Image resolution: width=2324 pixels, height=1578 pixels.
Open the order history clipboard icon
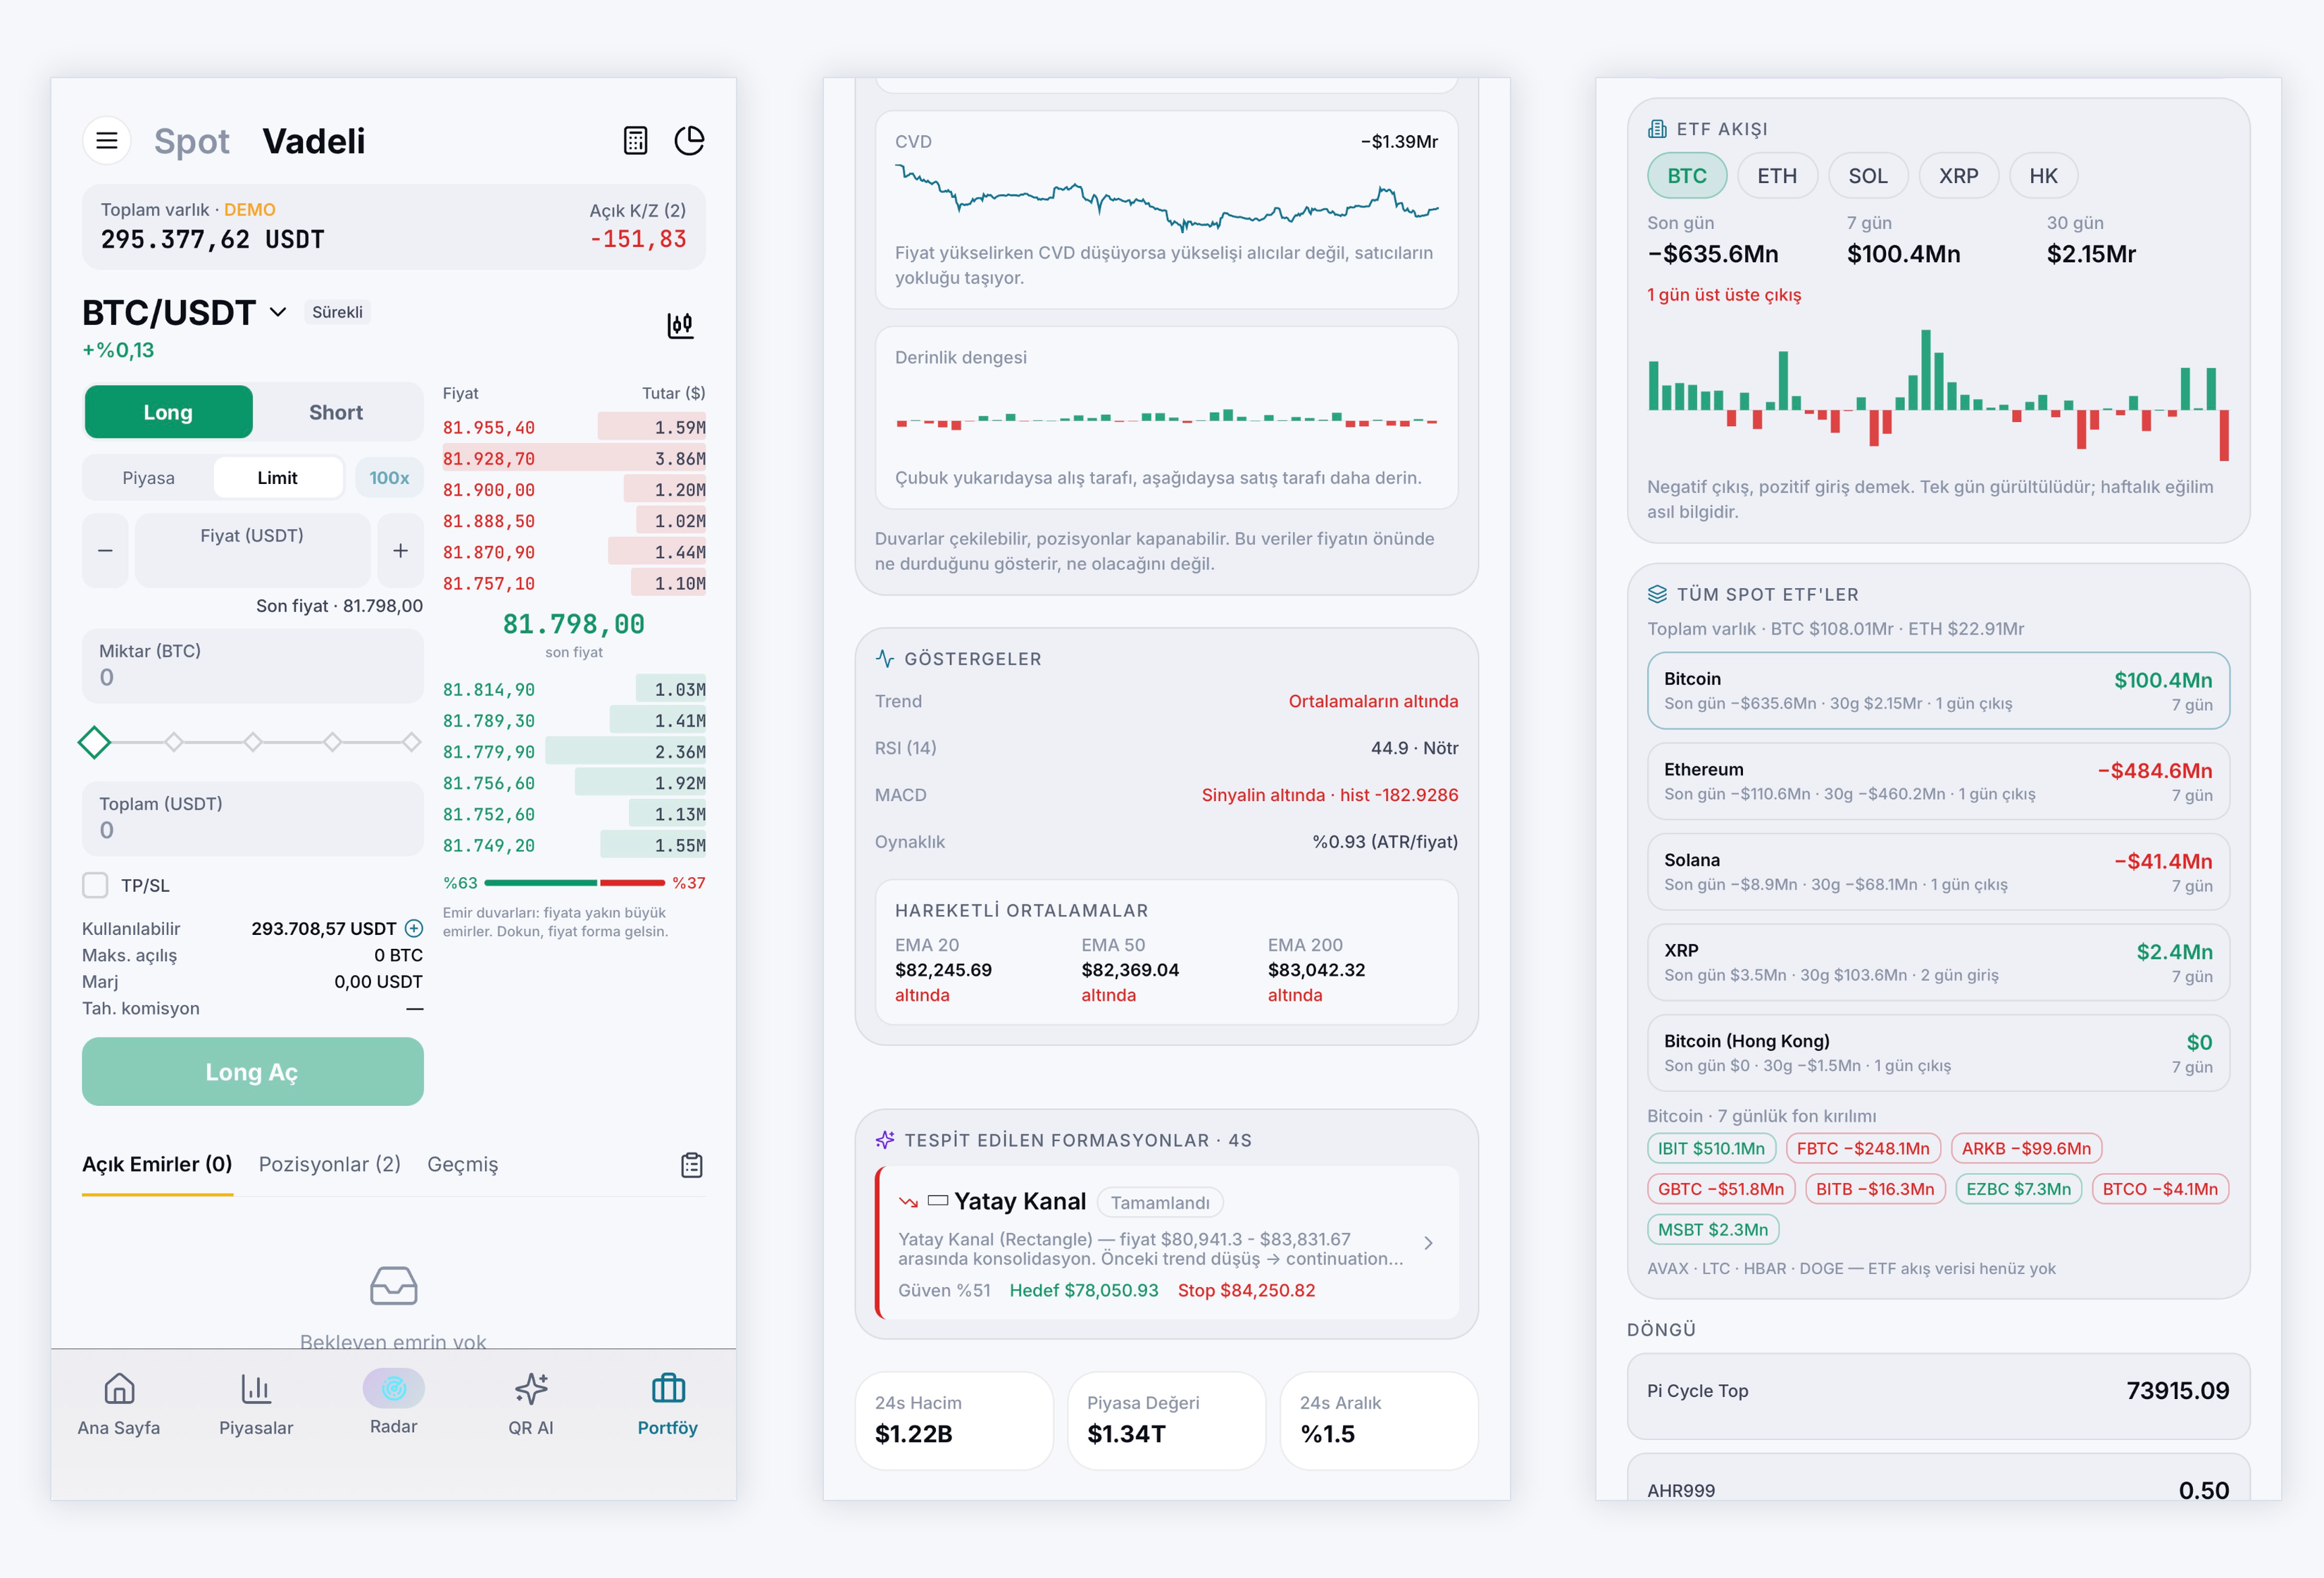click(692, 1165)
